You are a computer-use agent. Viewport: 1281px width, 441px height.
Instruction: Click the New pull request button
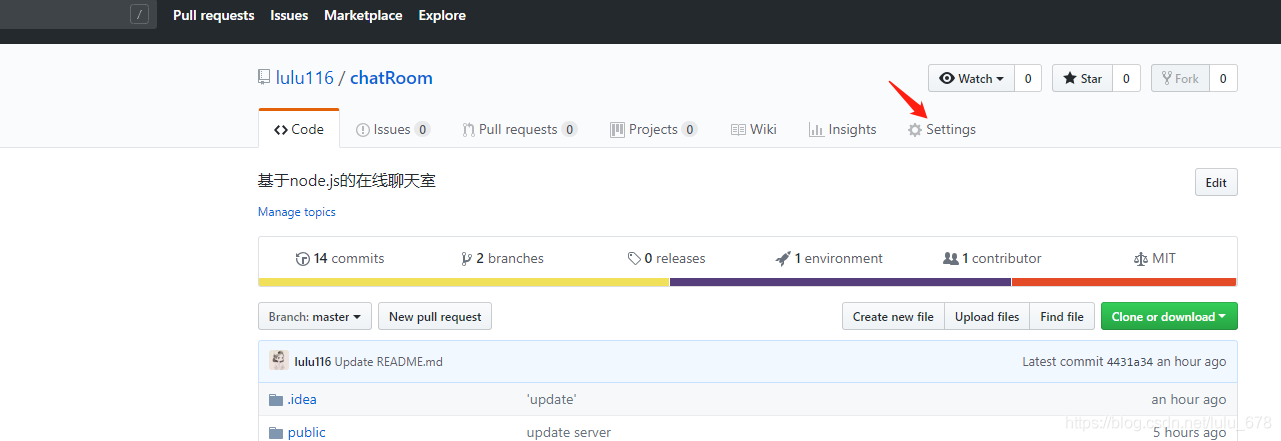435,317
